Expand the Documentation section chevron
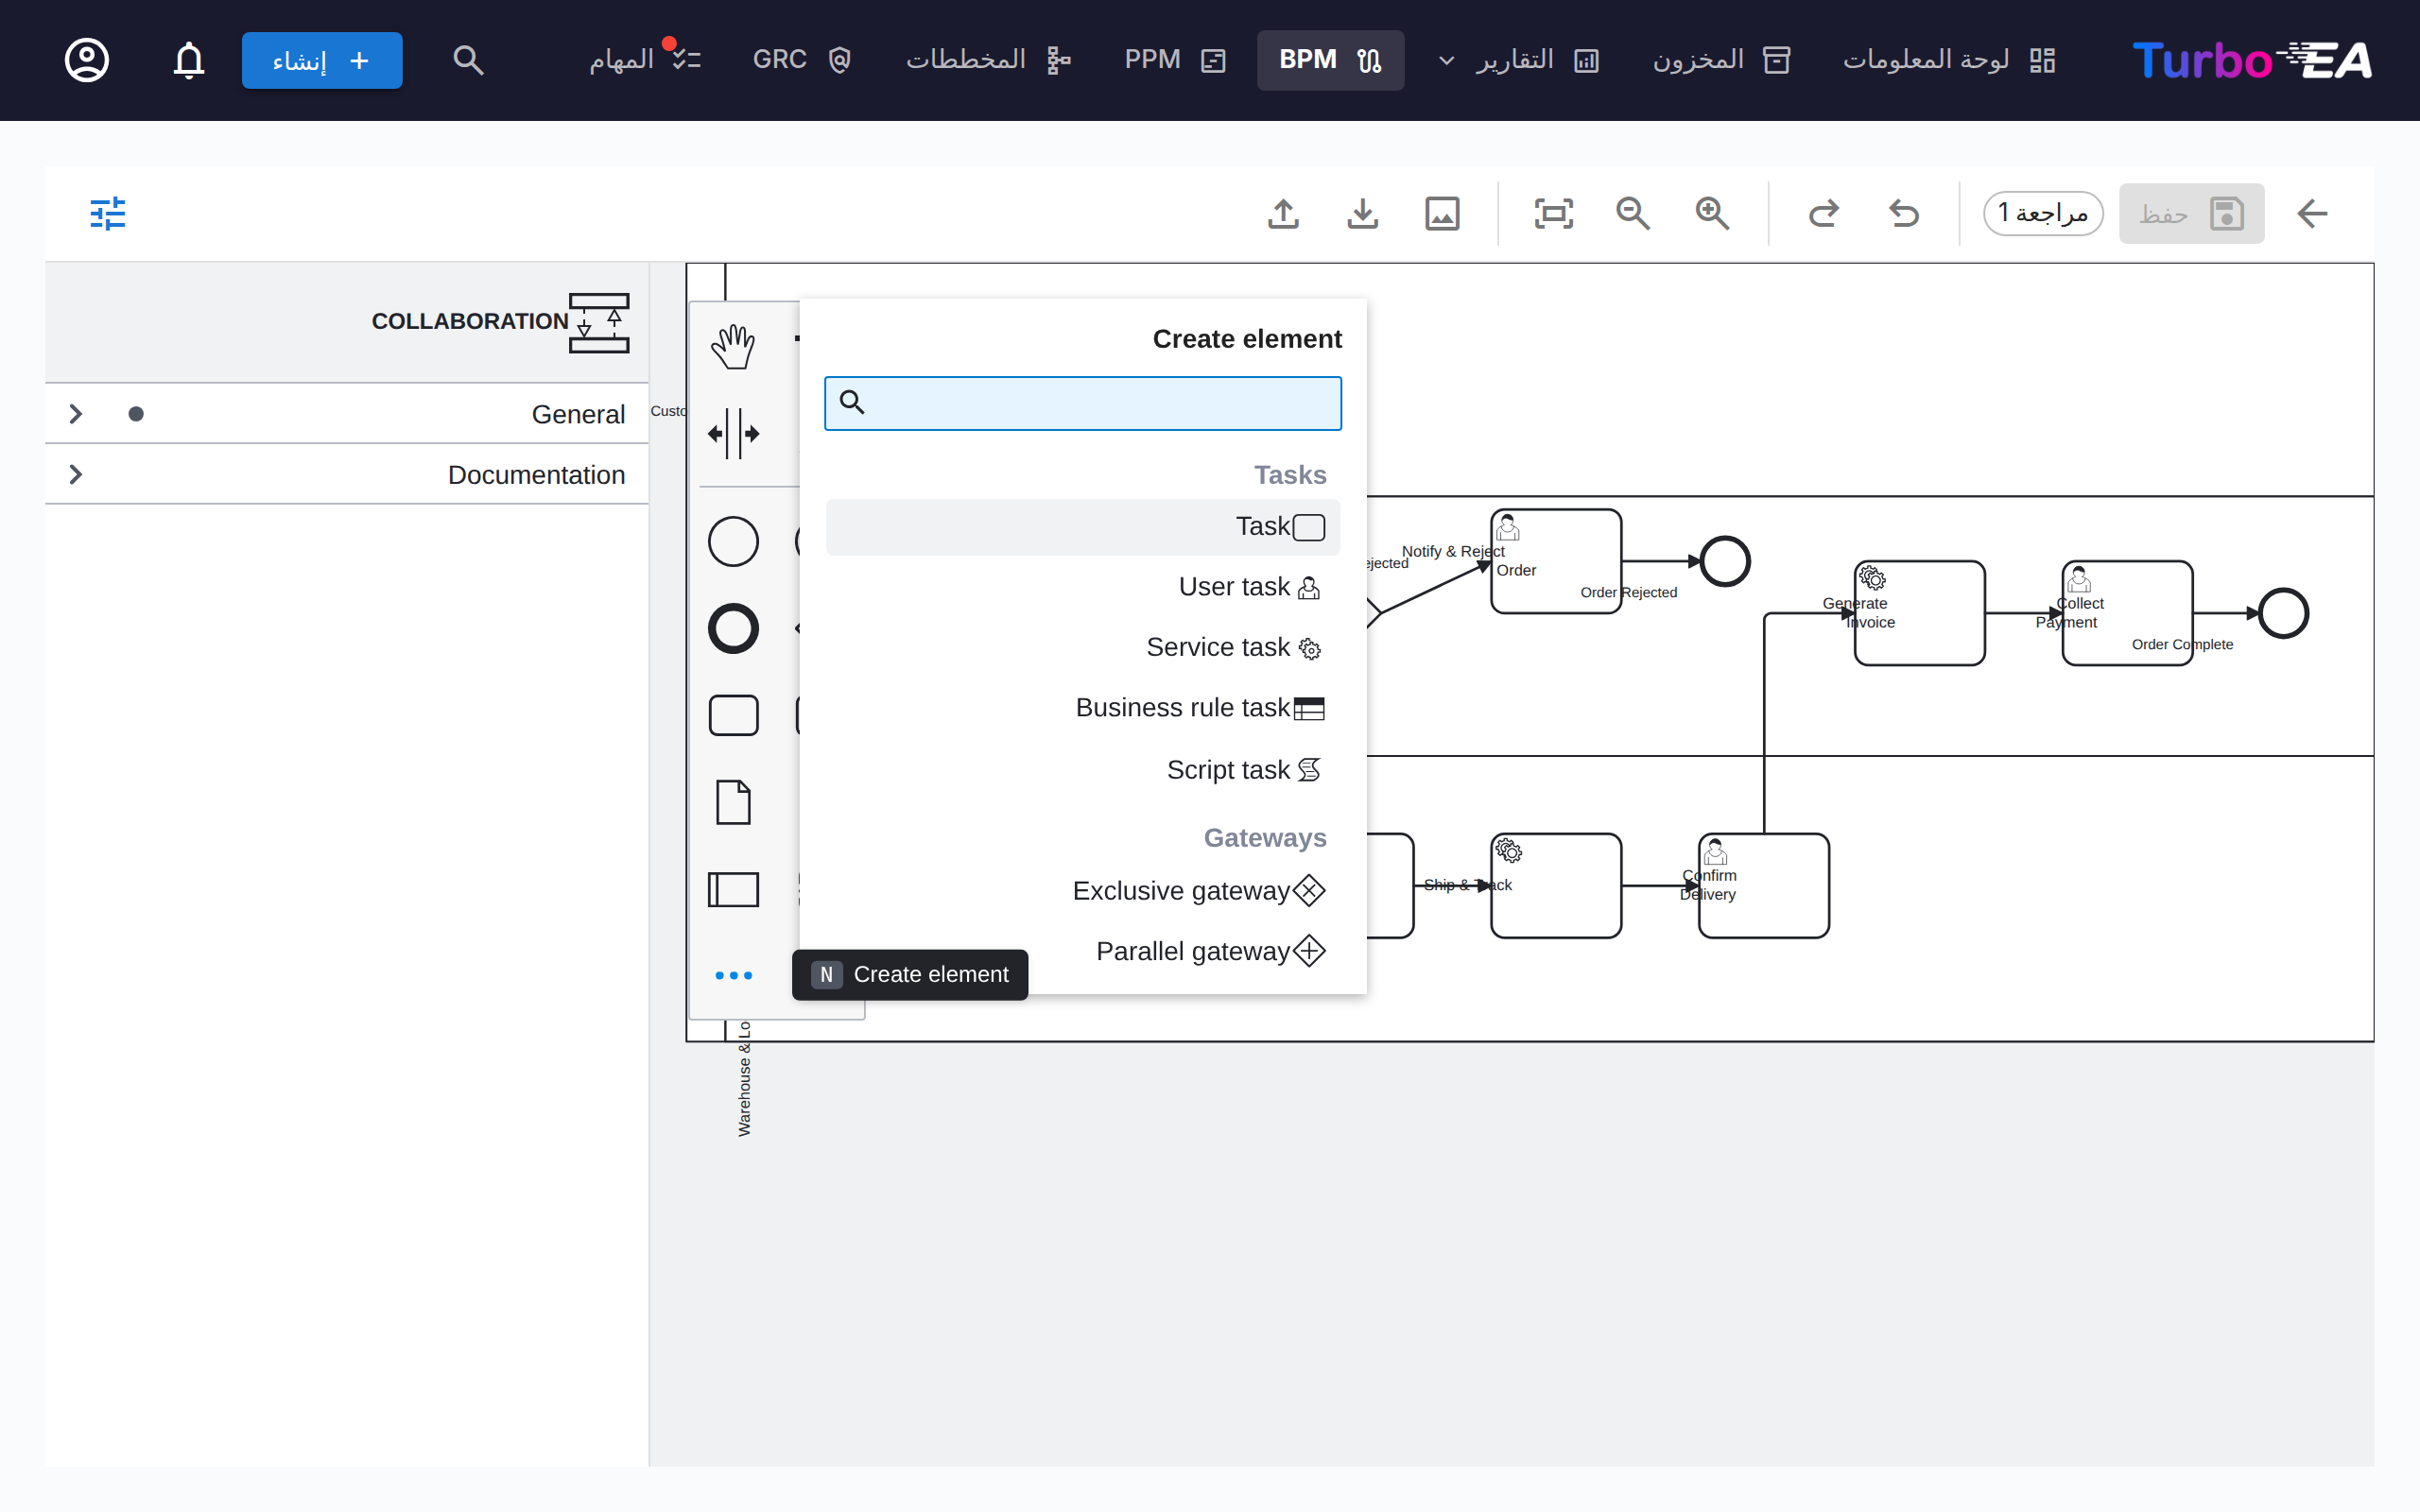 (x=75, y=474)
